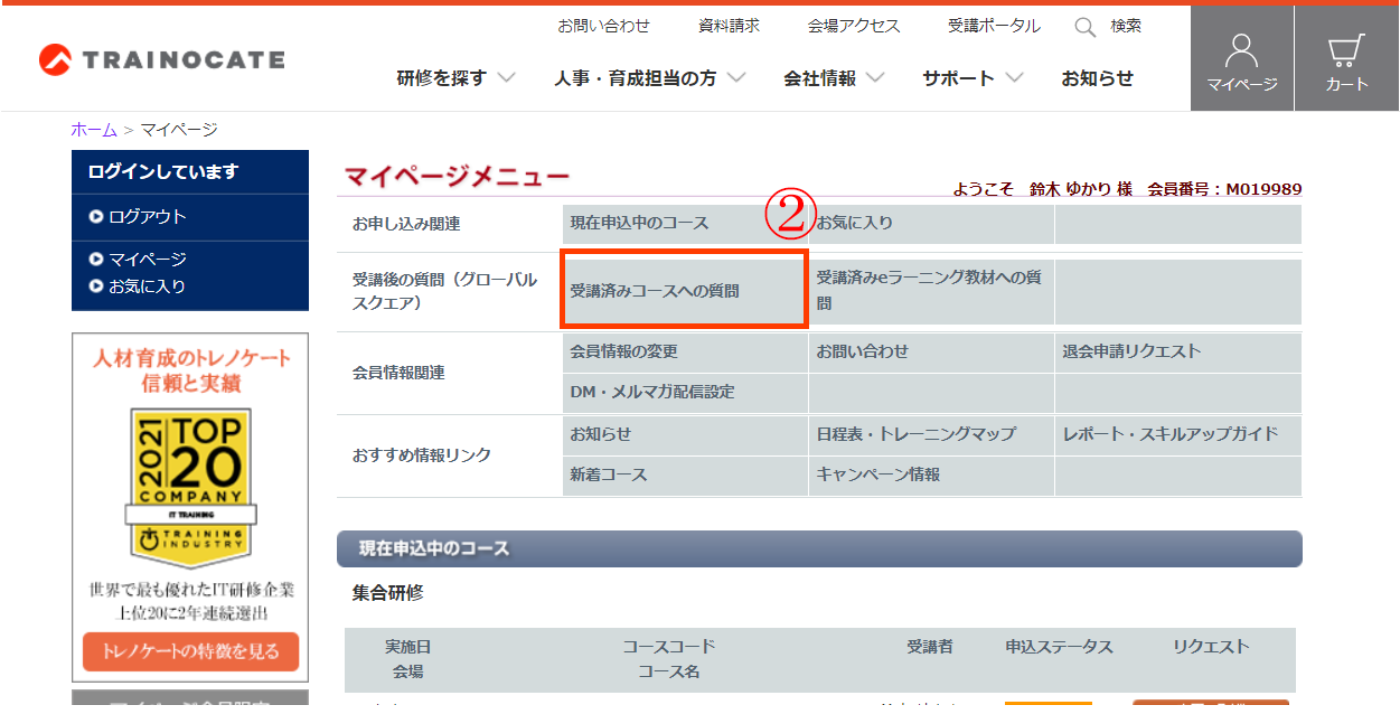Click the 現在申込中のコース section header bar
The width and height of the screenshot is (1400, 706).
click(819, 549)
